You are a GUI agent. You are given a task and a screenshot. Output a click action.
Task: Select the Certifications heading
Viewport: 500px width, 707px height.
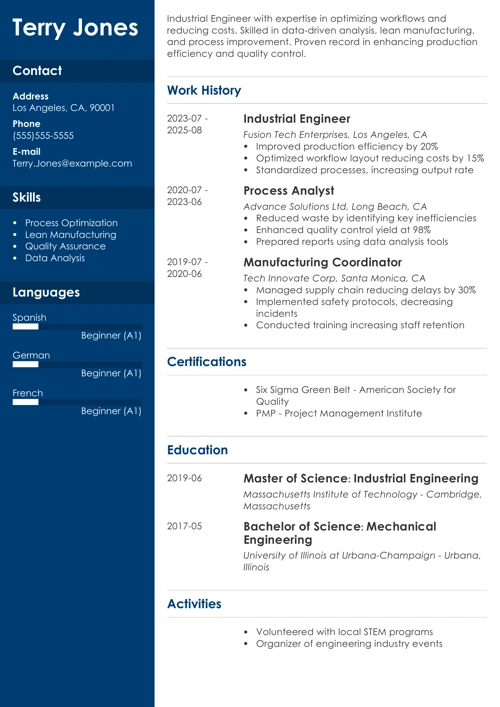click(206, 362)
